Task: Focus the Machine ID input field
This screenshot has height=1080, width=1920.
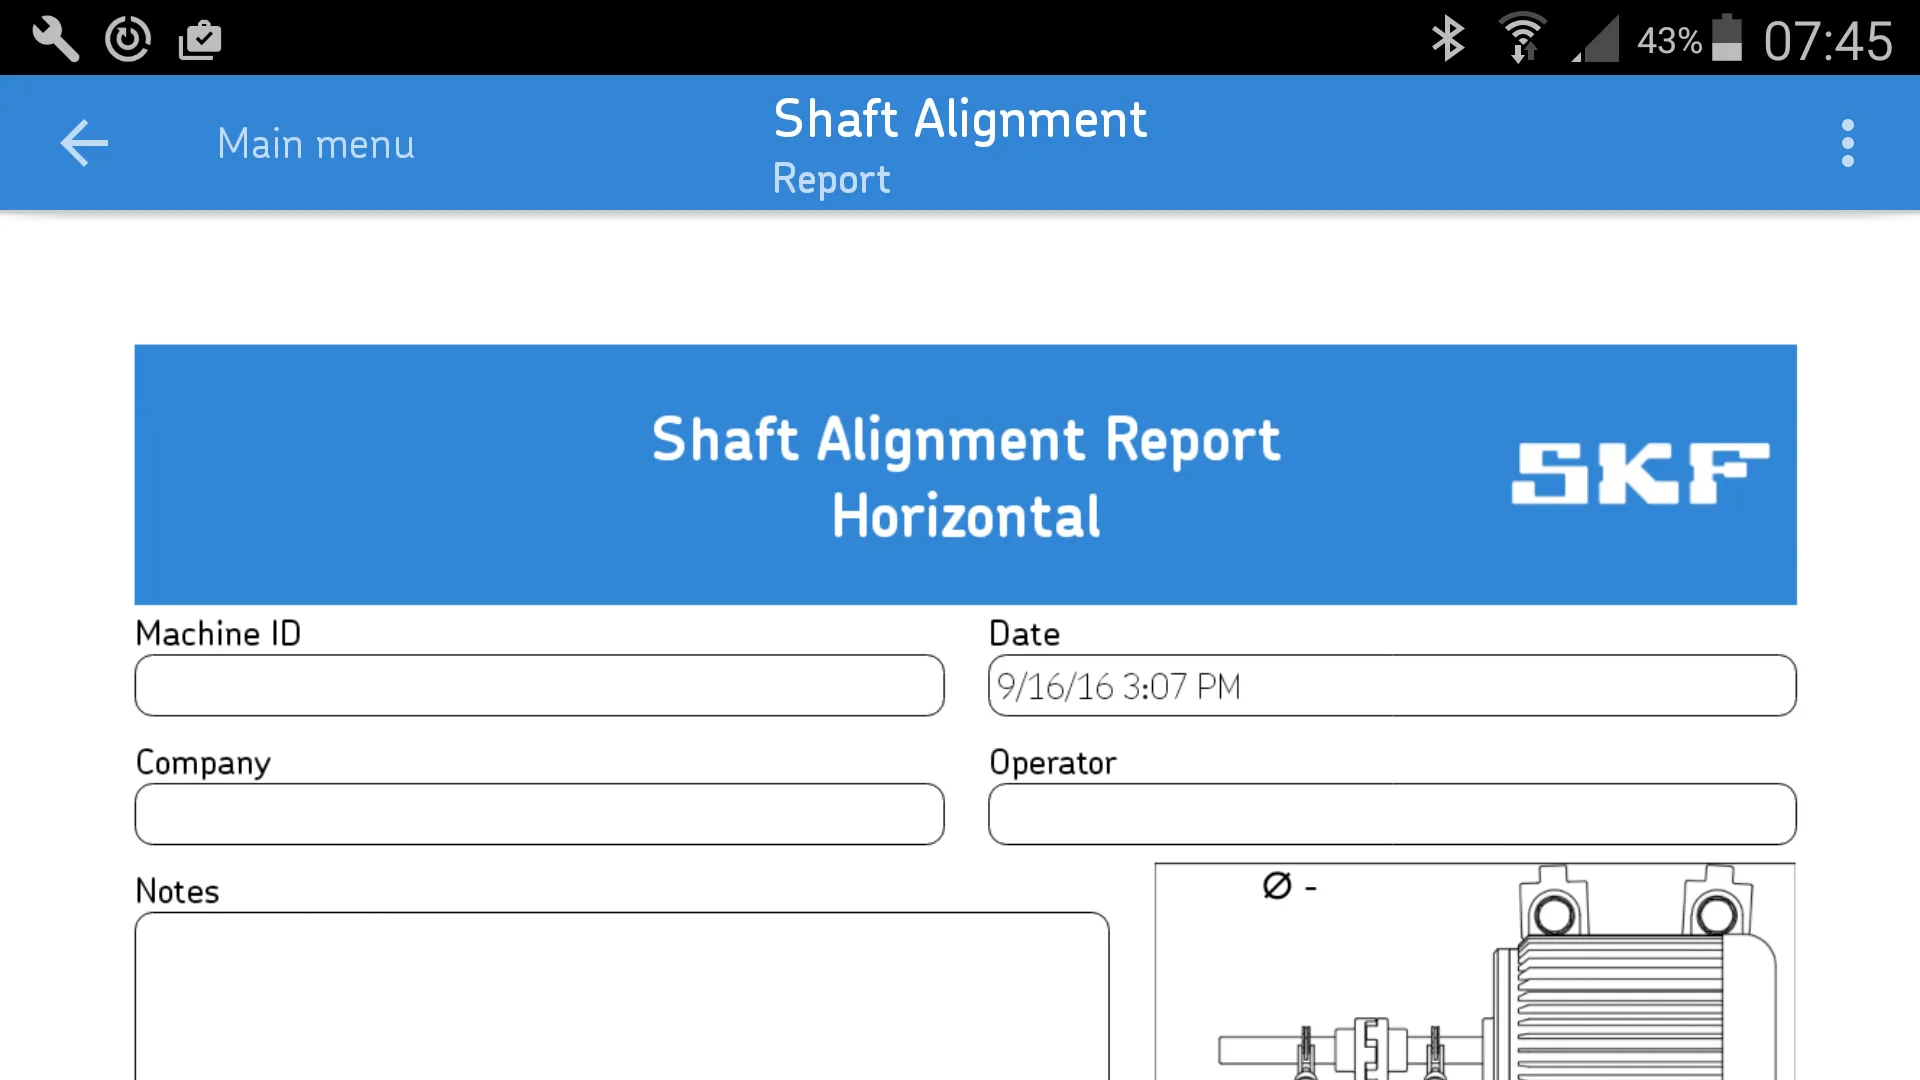Action: click(x=539, y=685)
